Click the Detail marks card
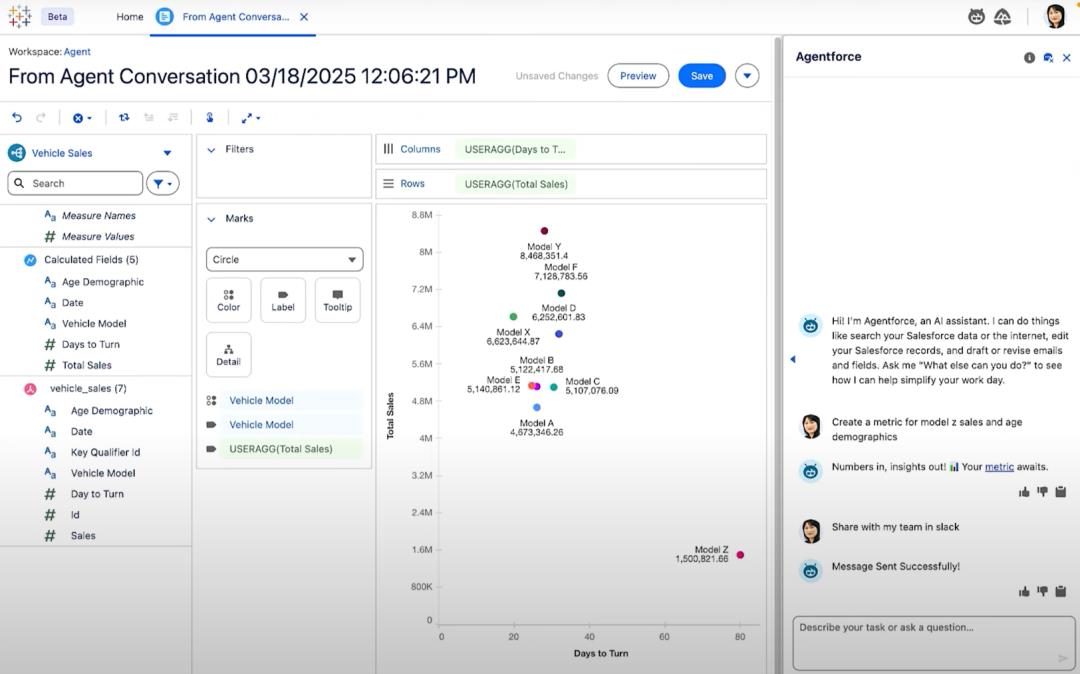Screen dimensions: 1080x674 pos(228,354)
